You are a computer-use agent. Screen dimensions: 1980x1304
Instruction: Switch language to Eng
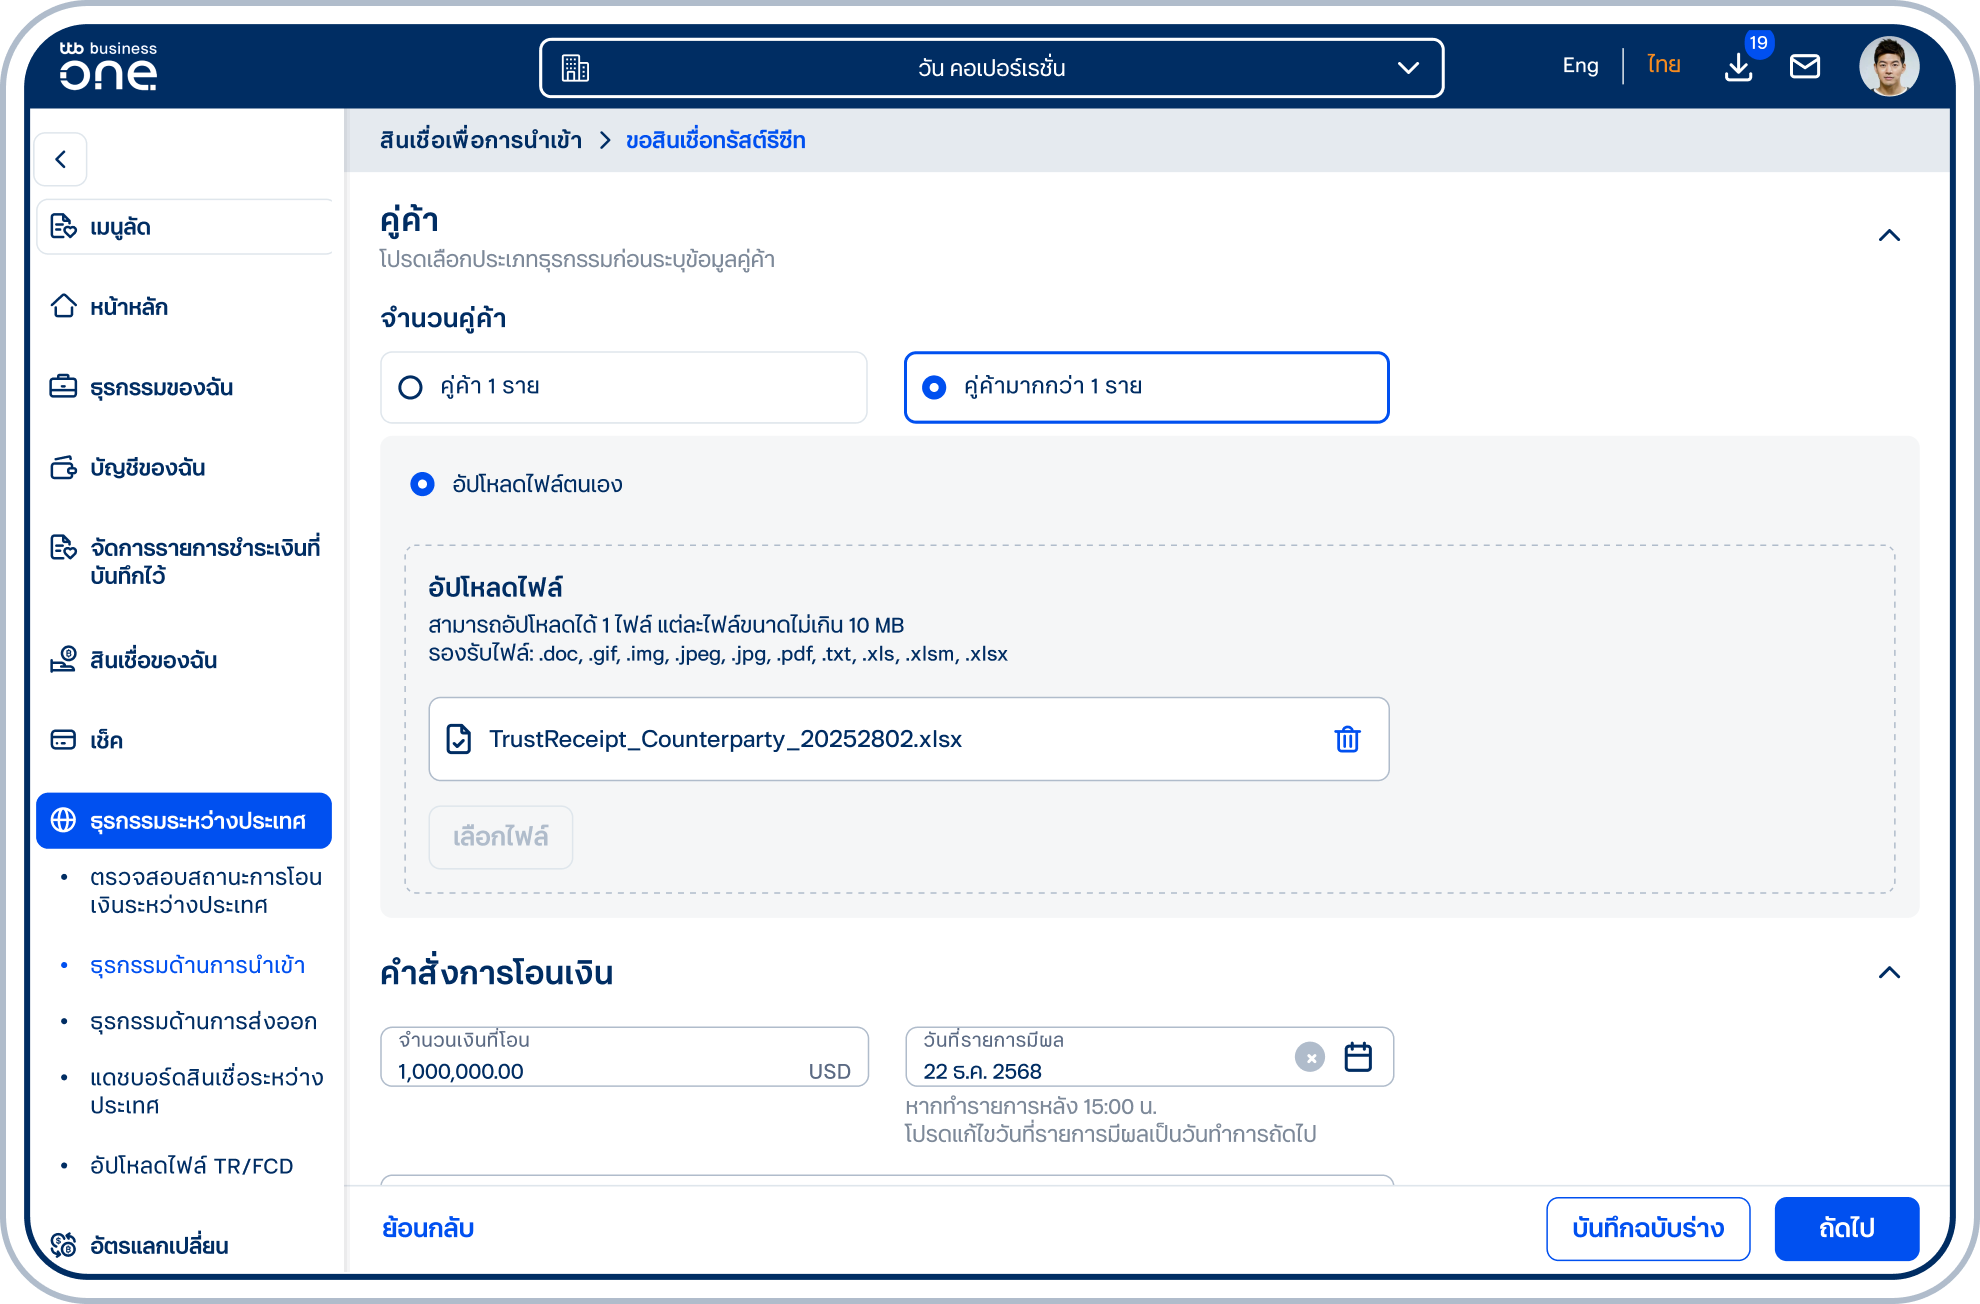1580,66
